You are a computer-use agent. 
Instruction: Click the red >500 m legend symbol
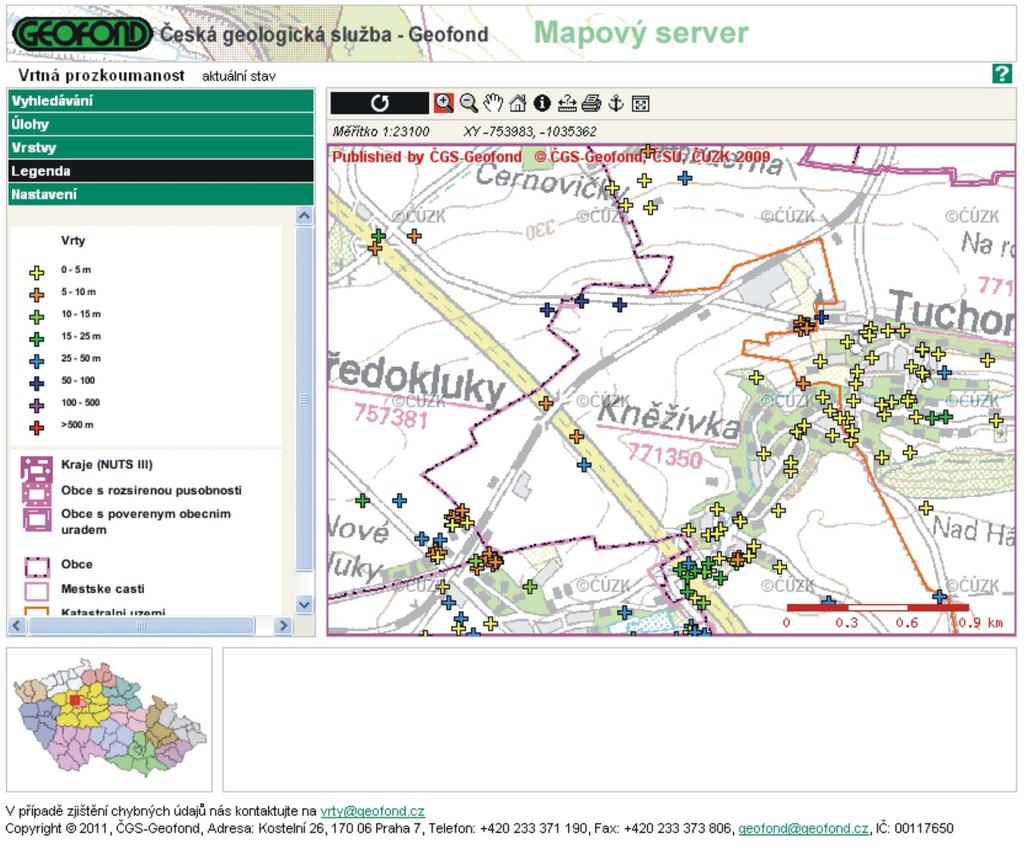(x=37, y=428)
